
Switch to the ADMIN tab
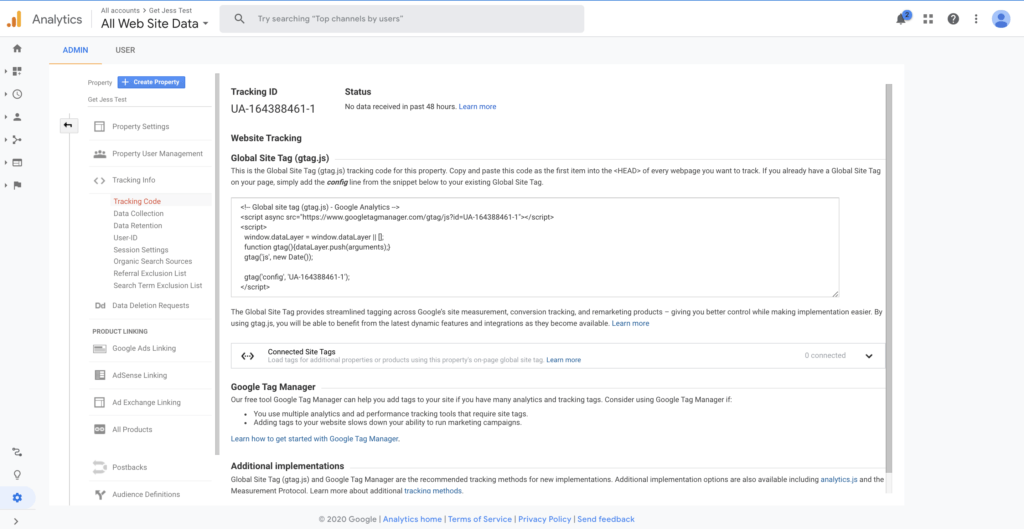[75, 50]
